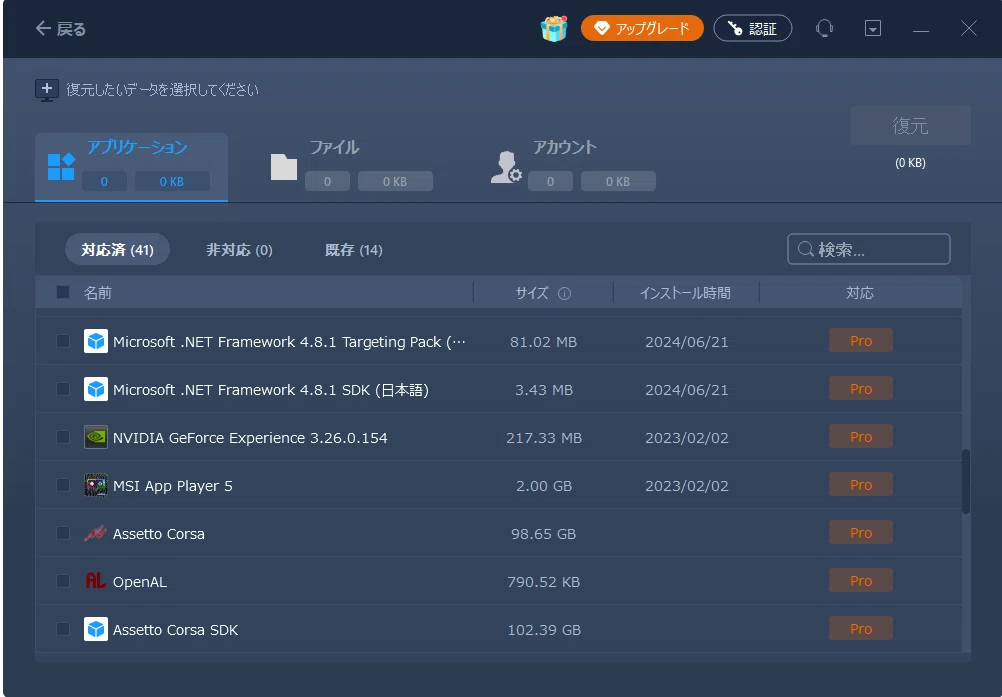The width and height of the screenshot is (1002, 697).
Task: Check the MSI App Player 5 row
Action: 63,485
